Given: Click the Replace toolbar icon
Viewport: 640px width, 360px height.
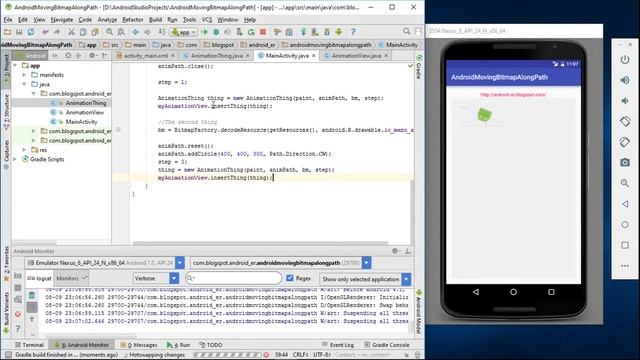Looking at the screenshot, I should point(121,32).
